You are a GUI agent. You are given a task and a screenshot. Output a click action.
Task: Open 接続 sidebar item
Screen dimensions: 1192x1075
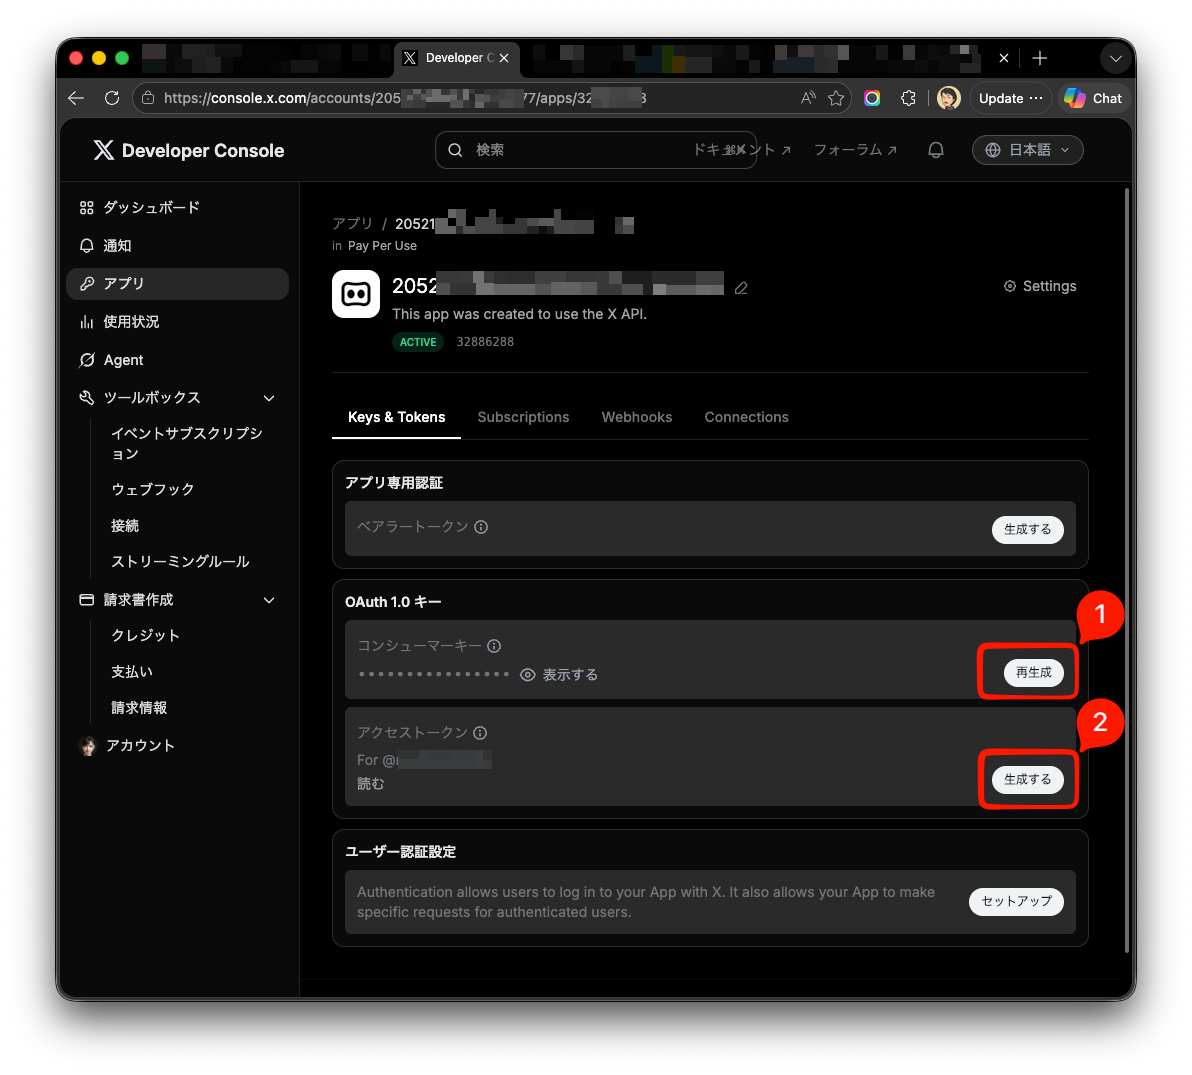pos(125,525)
